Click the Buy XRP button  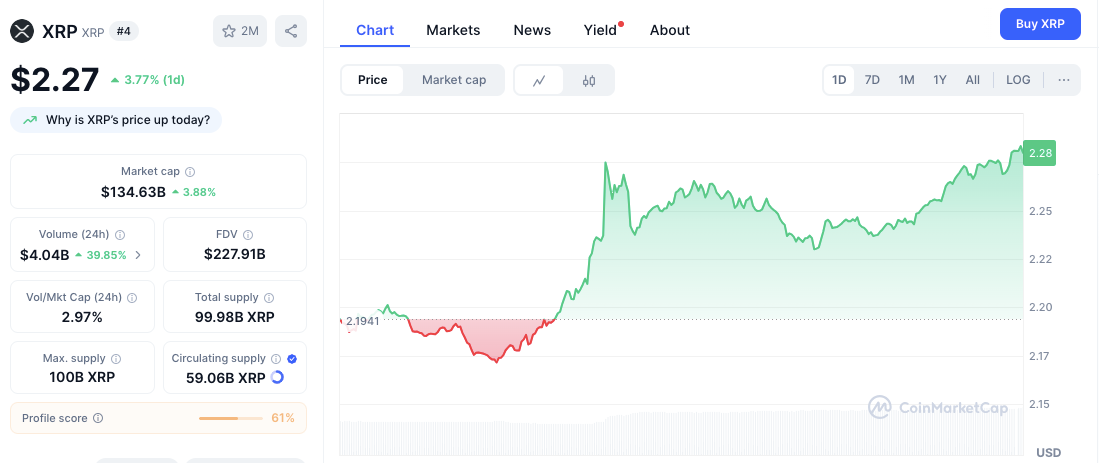click(x=1040, y=24)
